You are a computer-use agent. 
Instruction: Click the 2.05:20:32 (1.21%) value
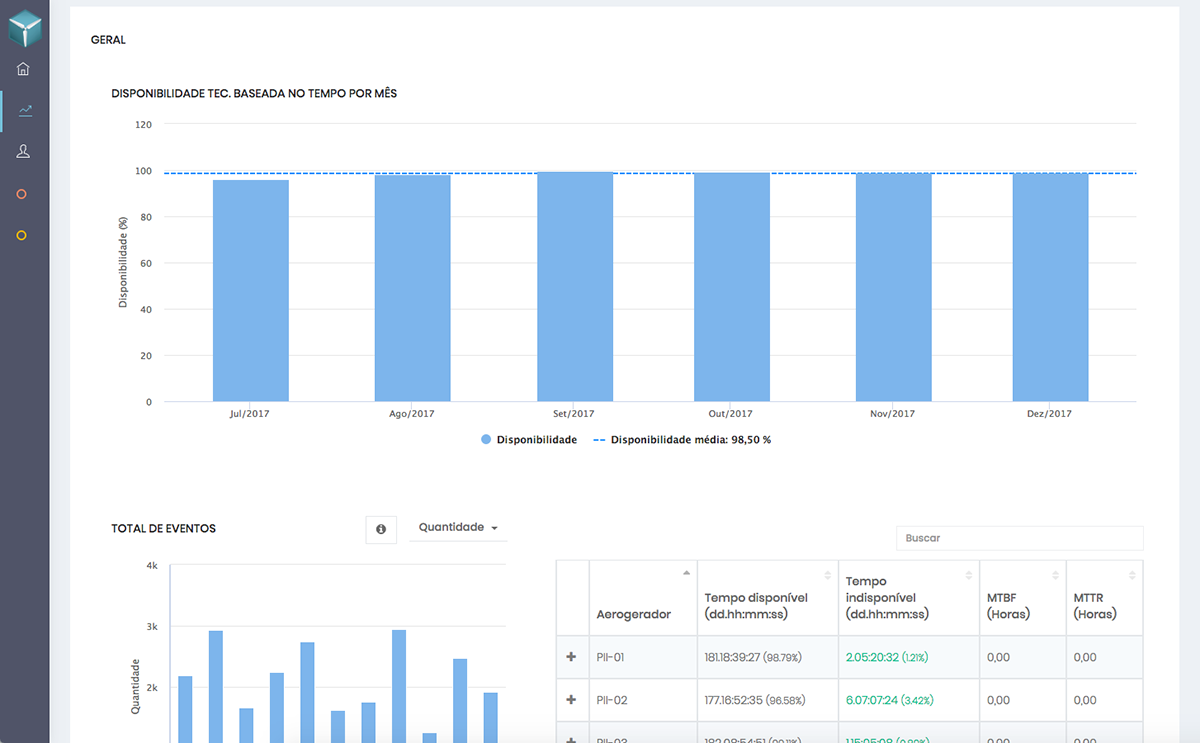[x=888, y=657]
